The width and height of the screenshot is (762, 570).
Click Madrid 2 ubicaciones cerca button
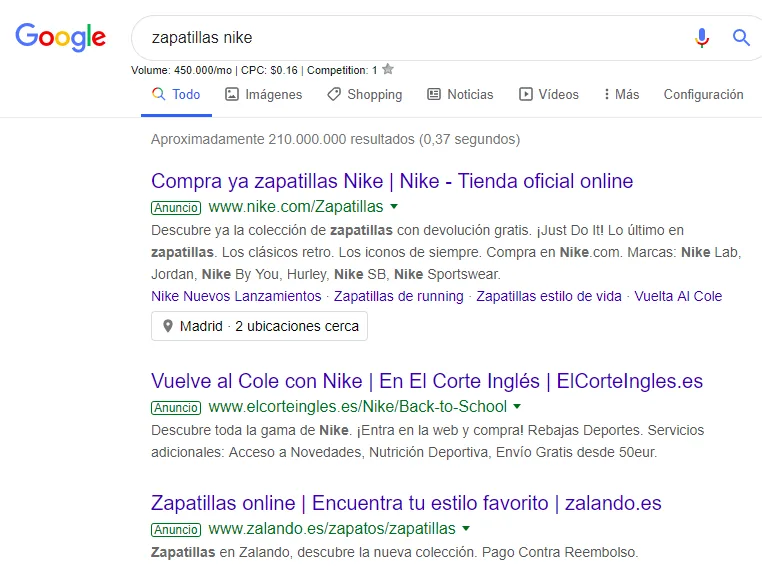[x=259, y=326]
